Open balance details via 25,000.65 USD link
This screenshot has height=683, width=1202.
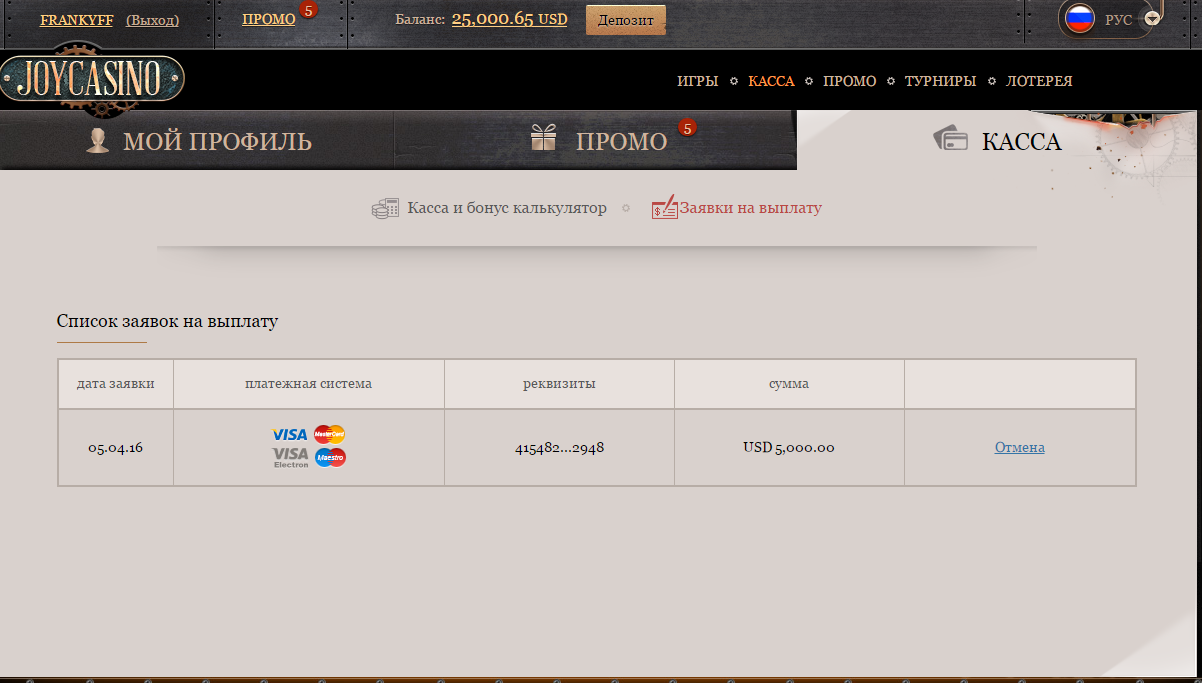(x=509, y=19)
